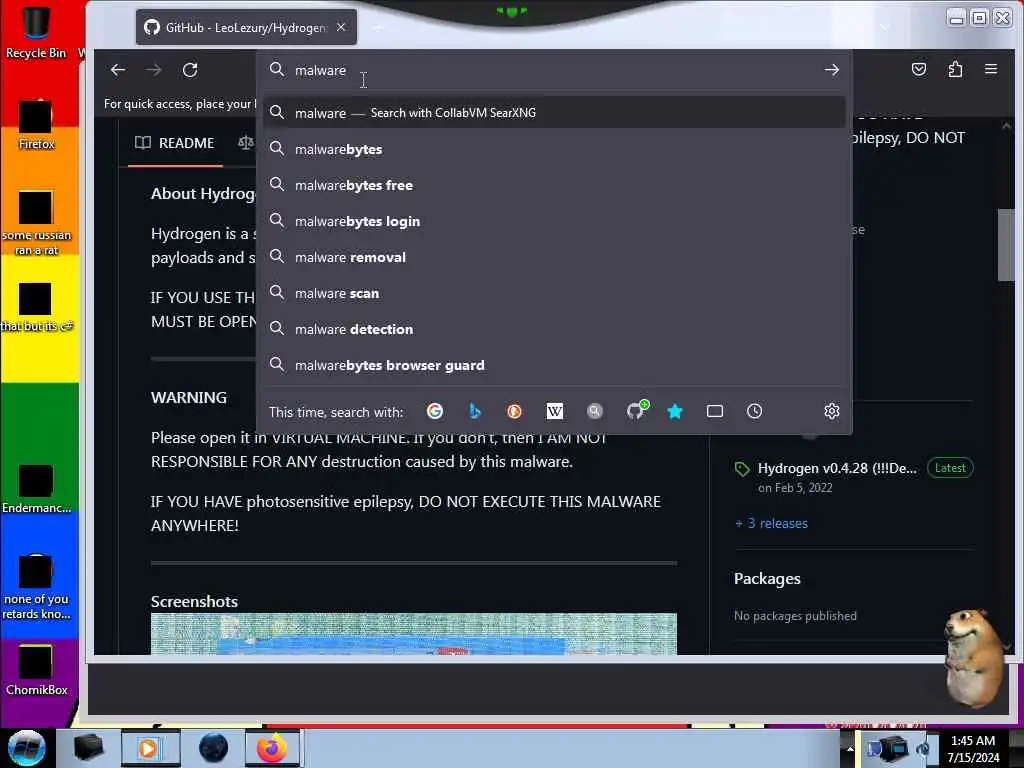Open the Pocket save icon

pos(919,69)
